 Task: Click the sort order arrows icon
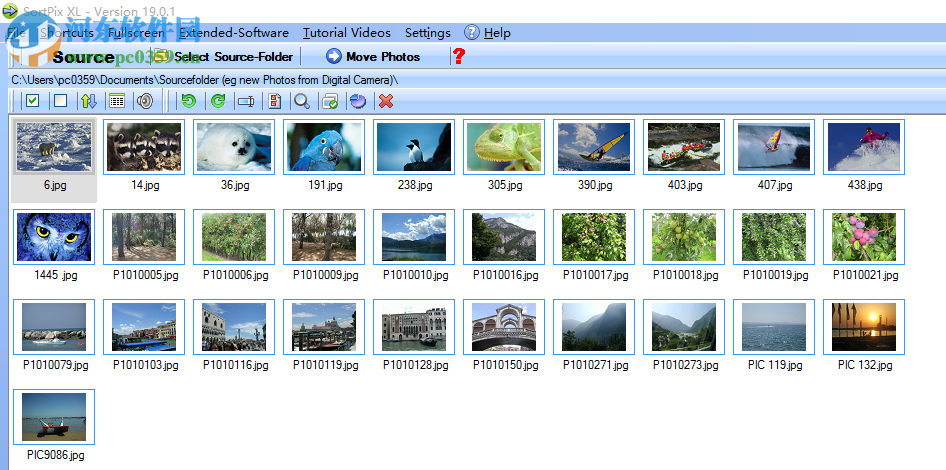pos(89,101)
